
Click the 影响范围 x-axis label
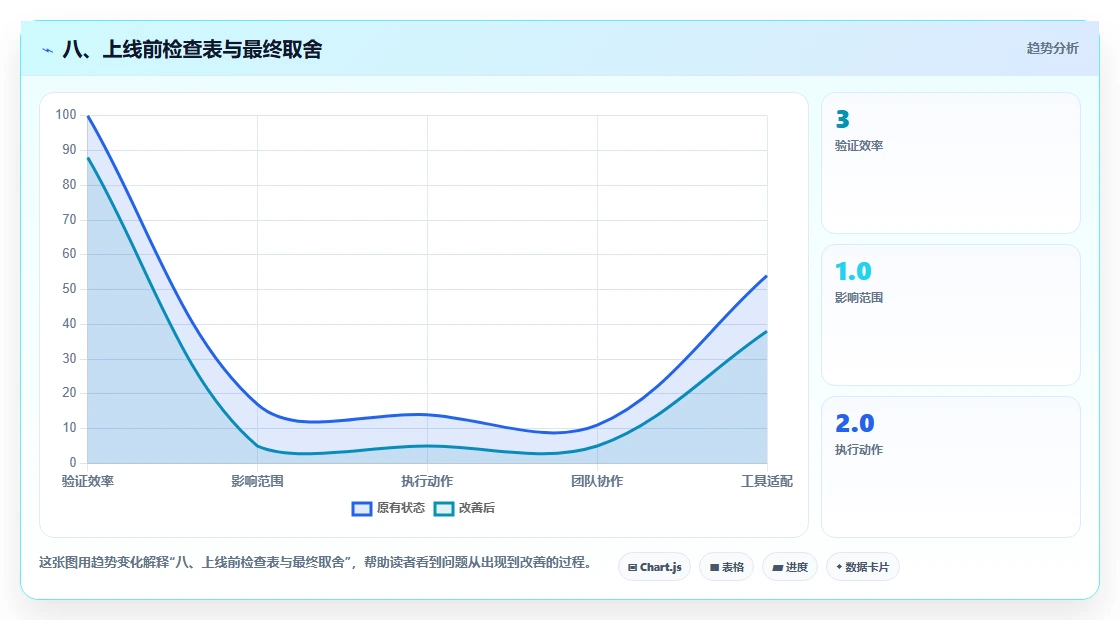[257, 481]
